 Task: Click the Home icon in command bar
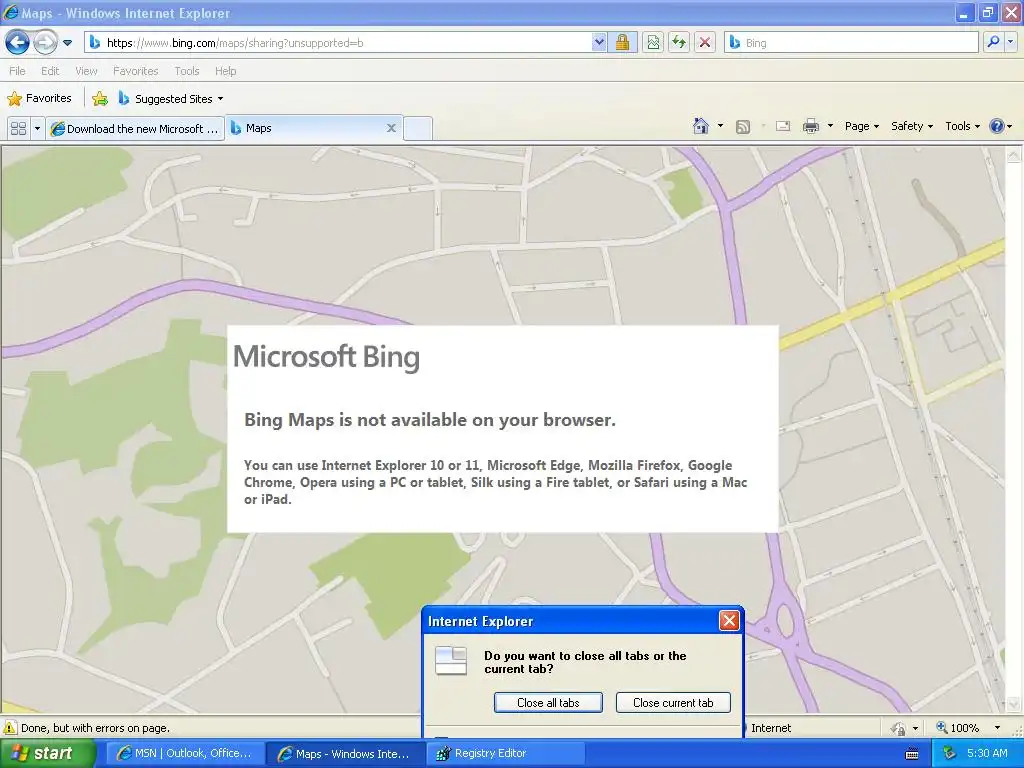(701, 126)
